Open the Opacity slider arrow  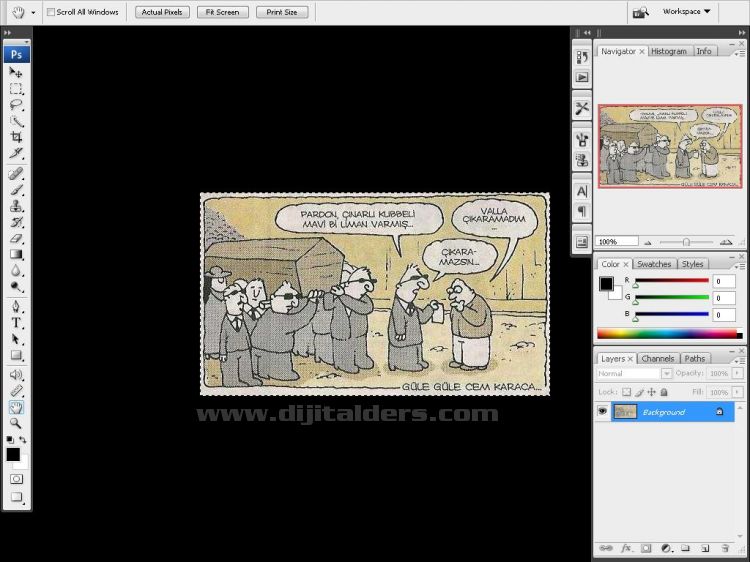tap(738, 373)
